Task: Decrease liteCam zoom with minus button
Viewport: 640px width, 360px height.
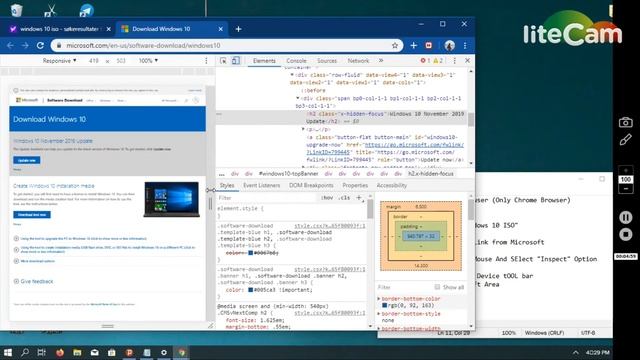Action: point(625,189)
